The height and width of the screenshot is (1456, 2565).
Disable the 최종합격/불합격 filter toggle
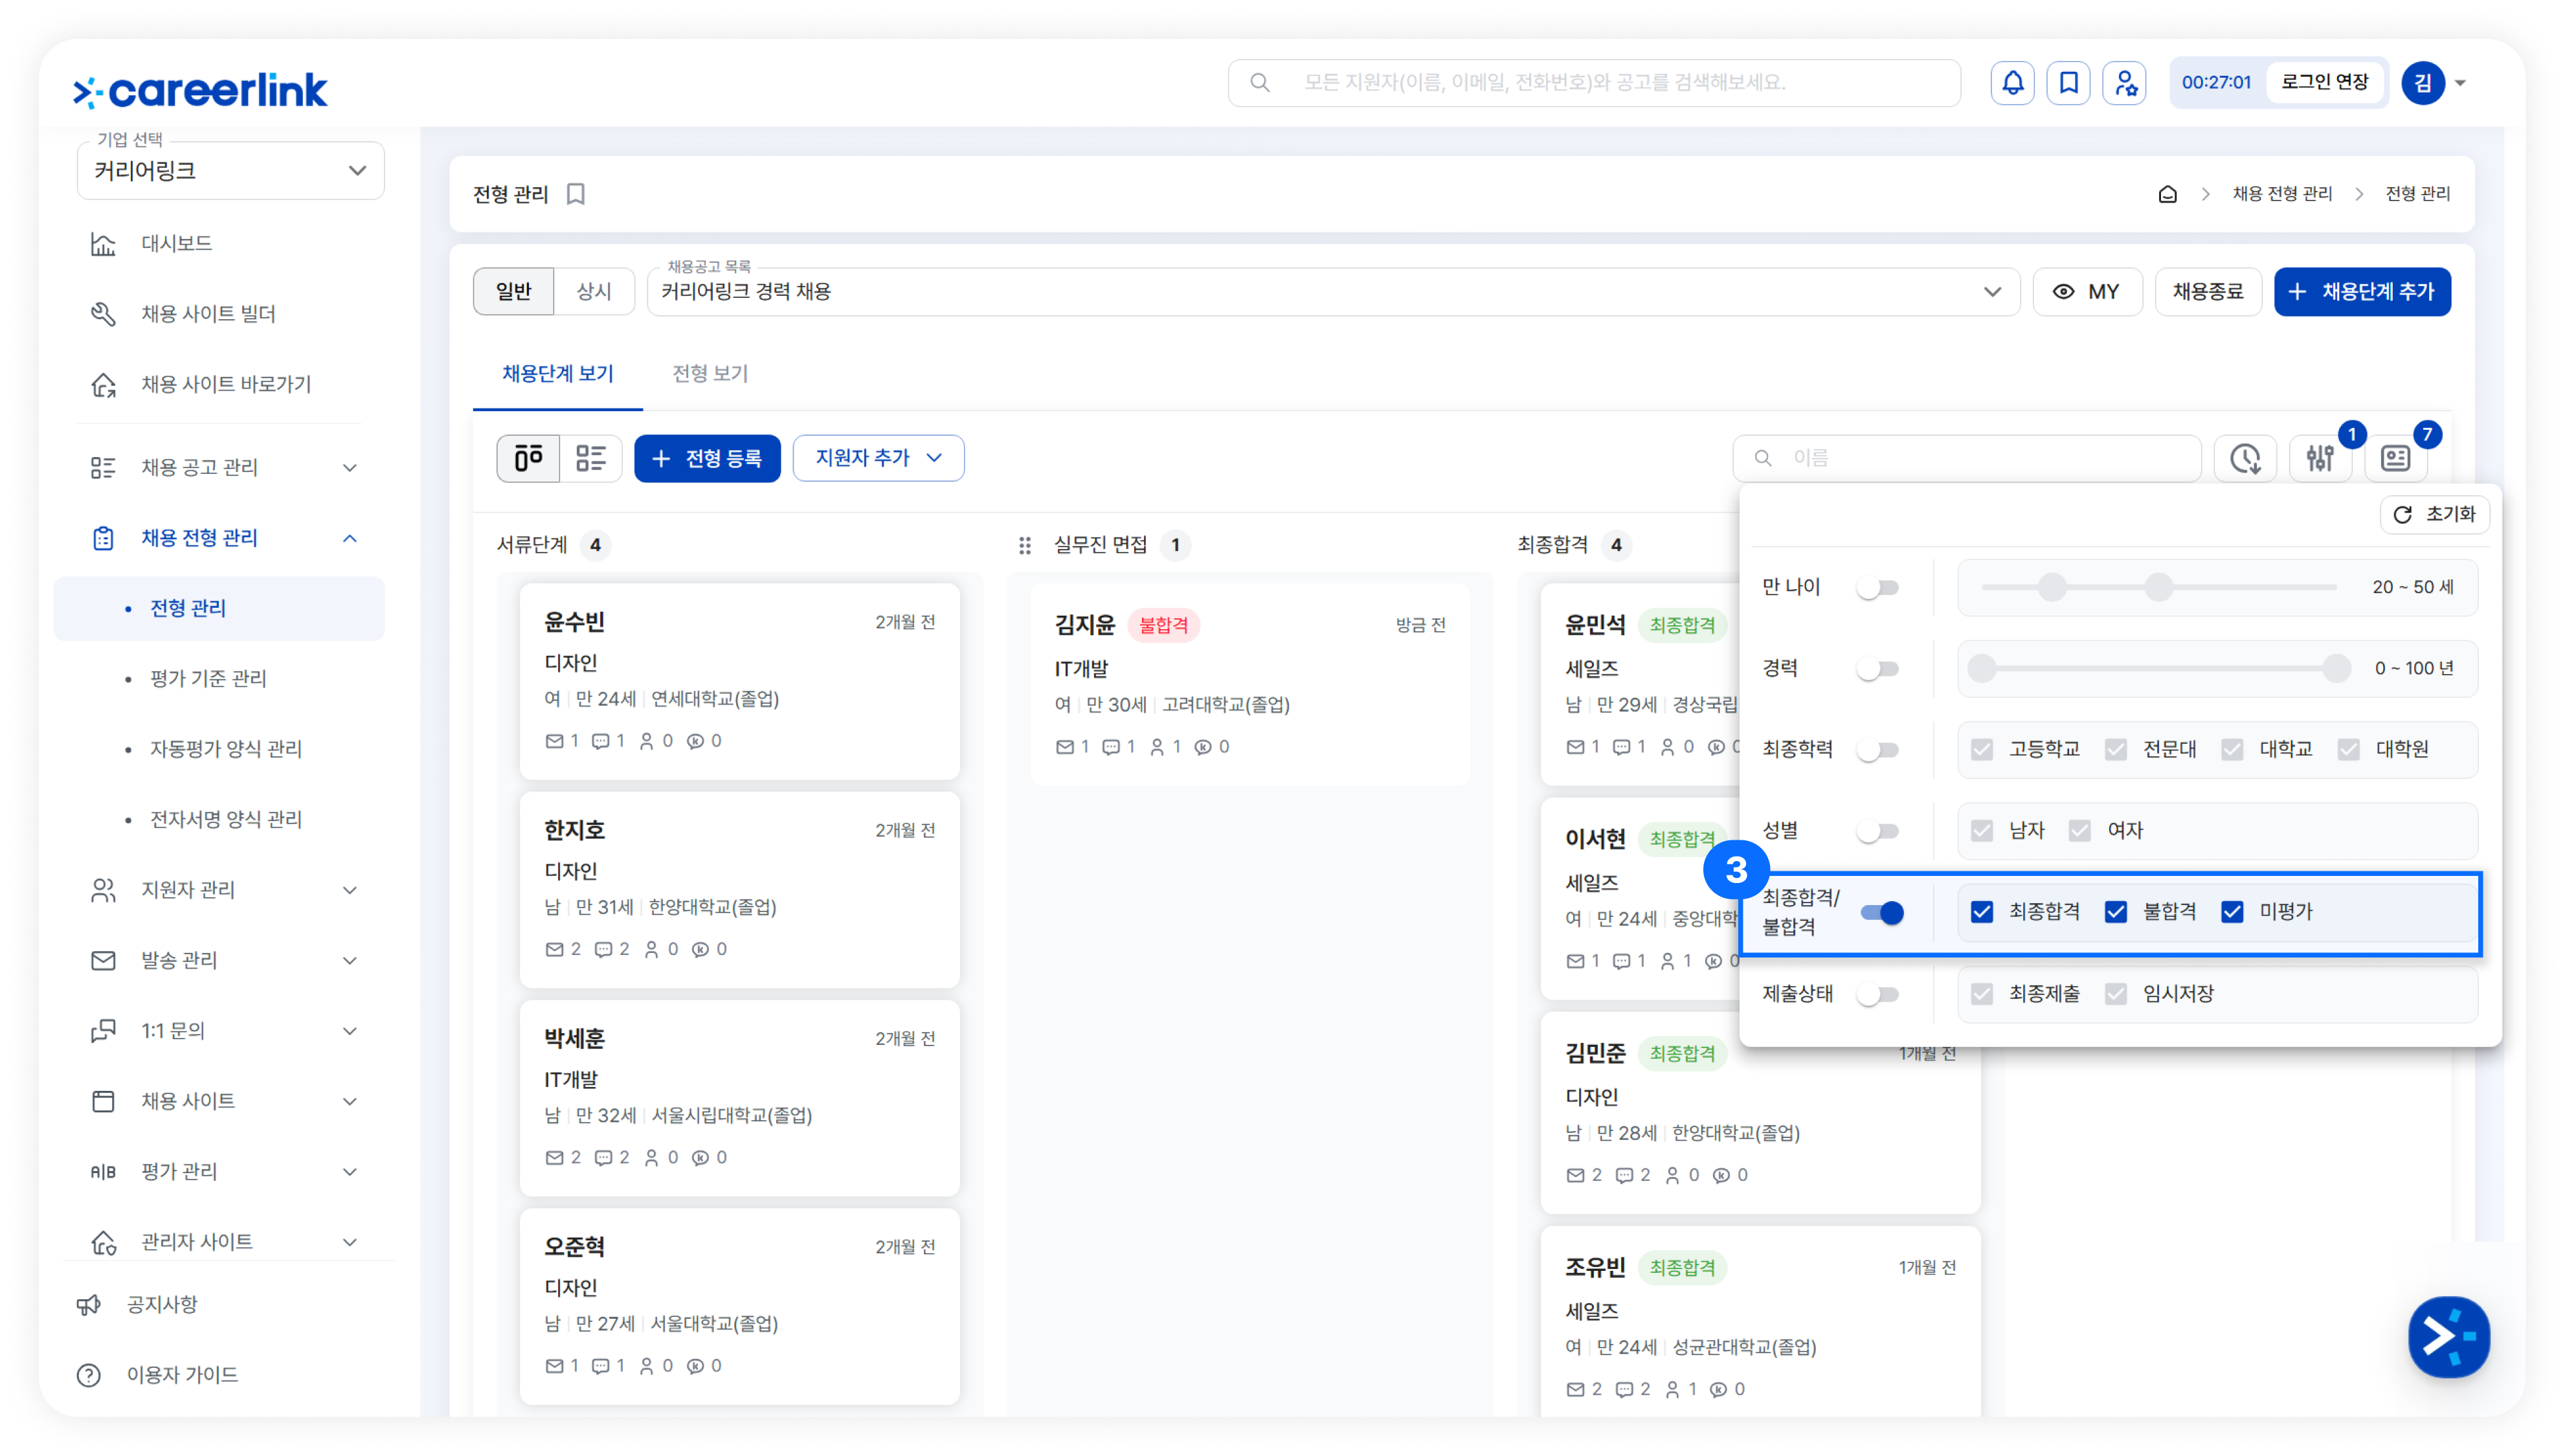1881,912
